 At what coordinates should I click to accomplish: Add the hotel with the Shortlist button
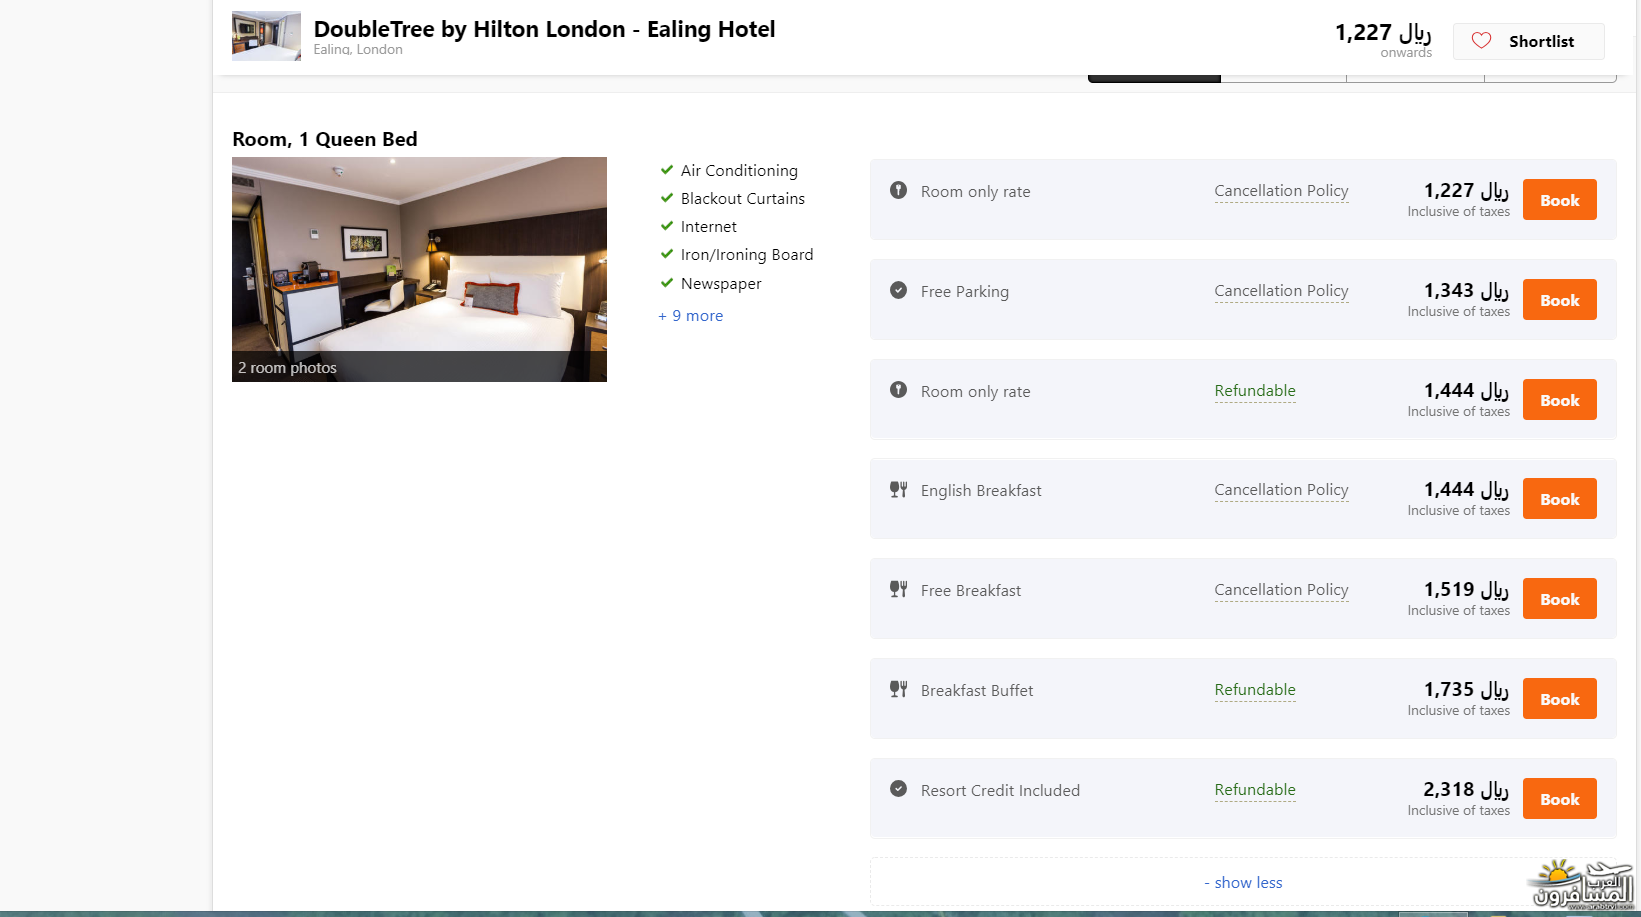pyautogui.click(x=1528, y=41)
